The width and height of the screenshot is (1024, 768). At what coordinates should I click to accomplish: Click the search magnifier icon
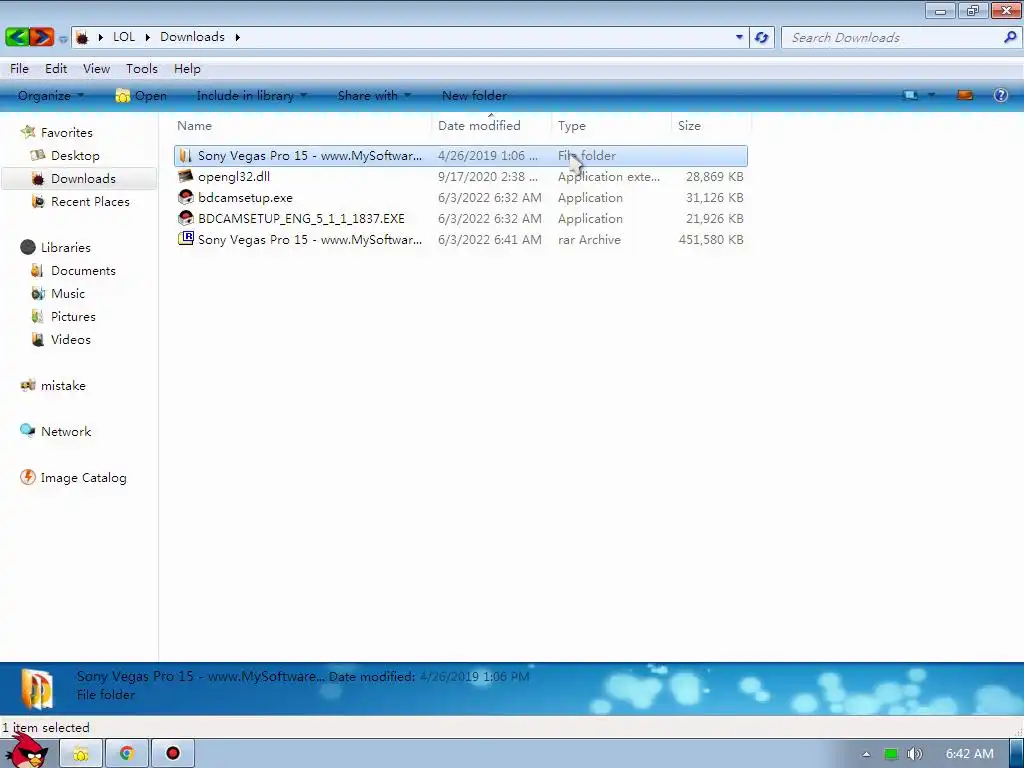click(1010, 37)
